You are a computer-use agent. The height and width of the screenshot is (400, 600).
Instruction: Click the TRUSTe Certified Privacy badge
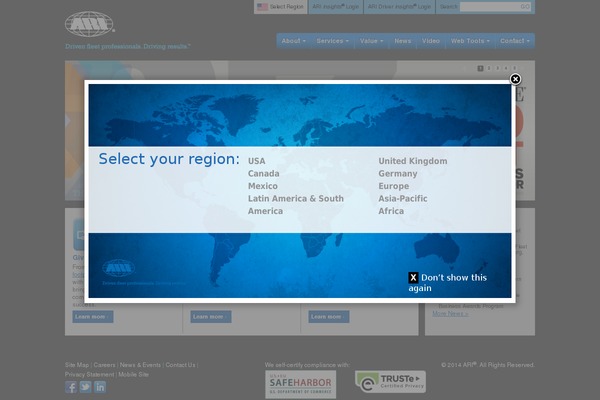click(x=390, y=382)
